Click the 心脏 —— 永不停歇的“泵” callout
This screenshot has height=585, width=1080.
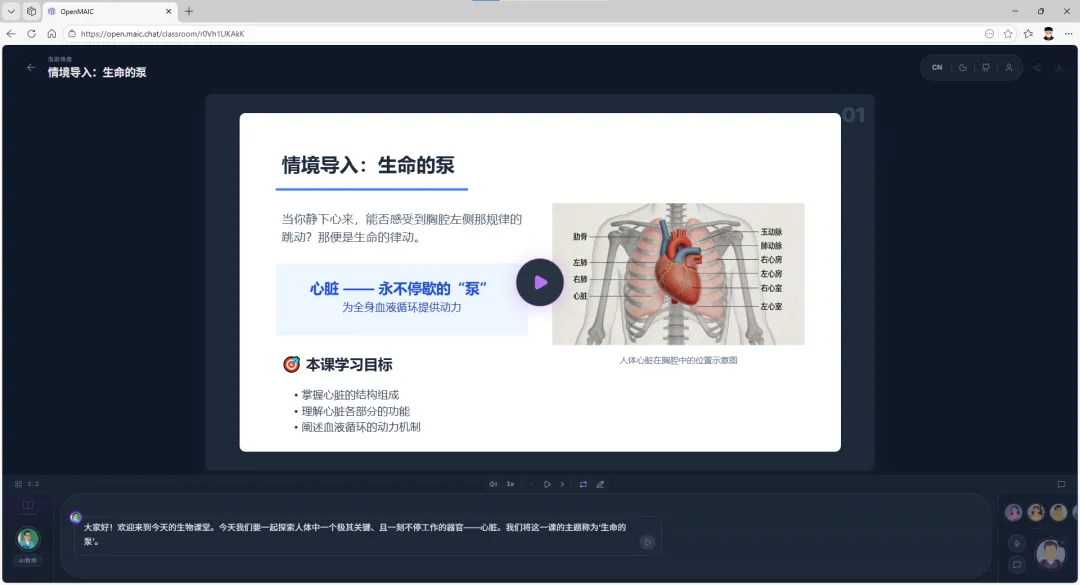tap(398, 289)
